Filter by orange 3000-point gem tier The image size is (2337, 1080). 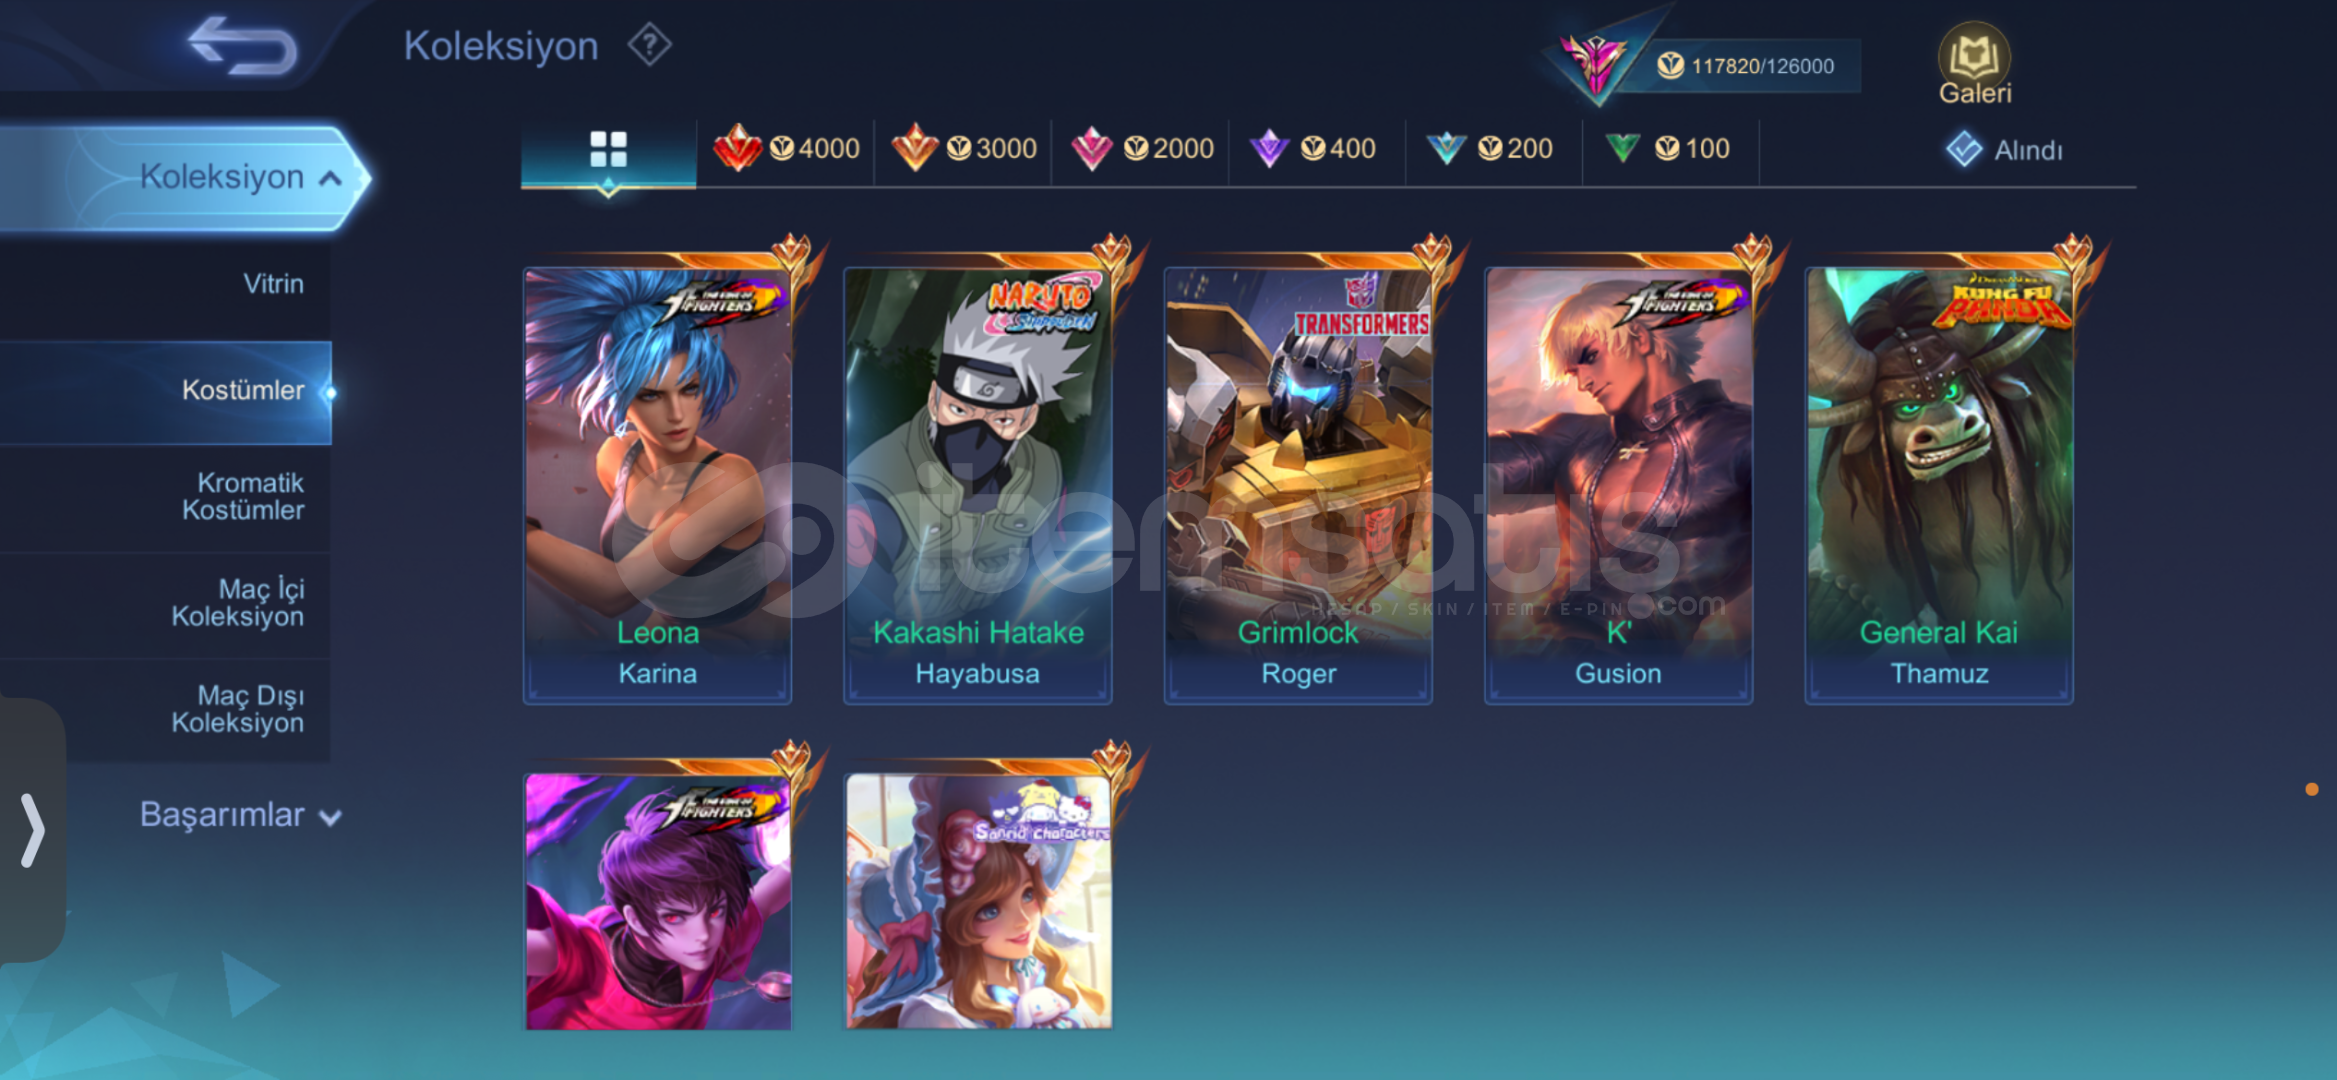click(964, 149)
